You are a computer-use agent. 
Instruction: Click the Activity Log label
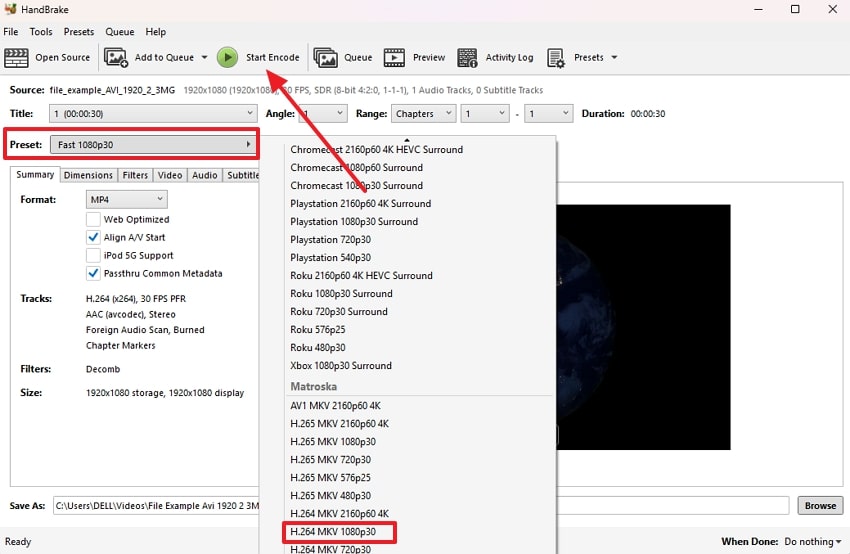(x=509, y=57)
